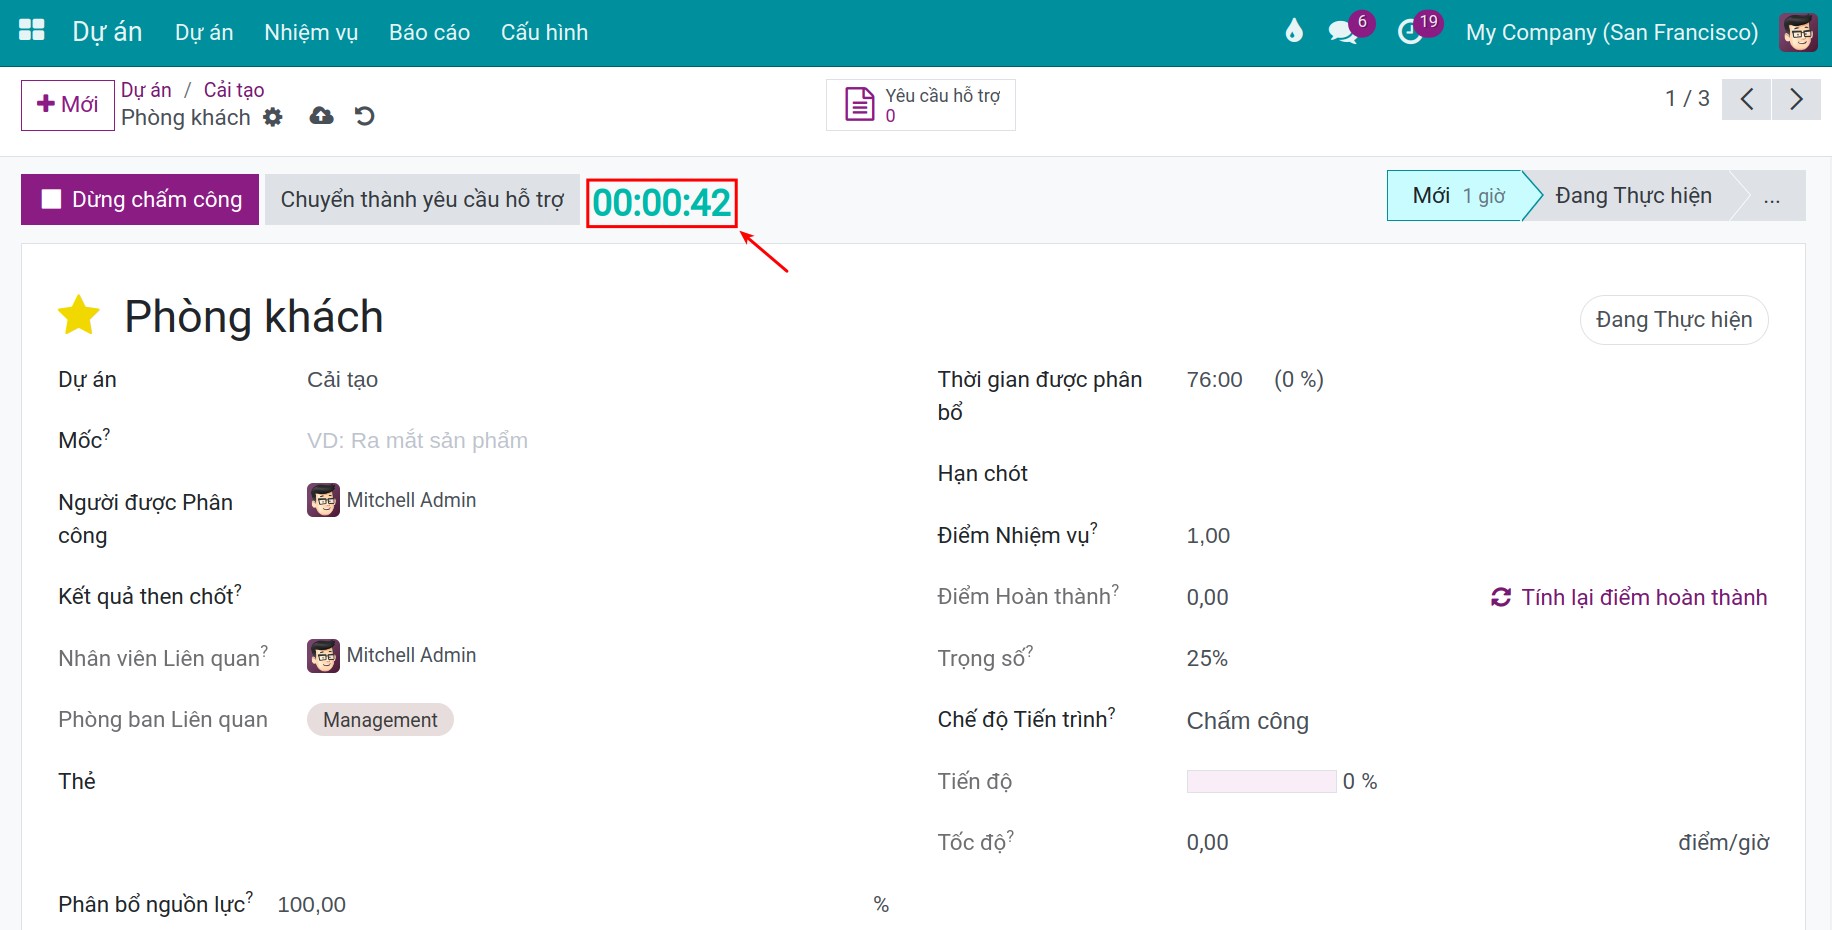Open the Dự án menu item
Screen dimensions: 1832x930
pyautogui.click(x=204, y=32)
